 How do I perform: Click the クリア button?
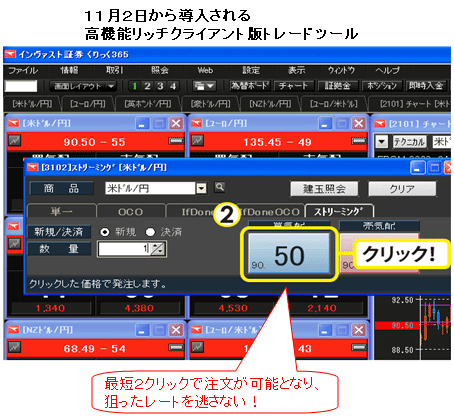[402, 189]
